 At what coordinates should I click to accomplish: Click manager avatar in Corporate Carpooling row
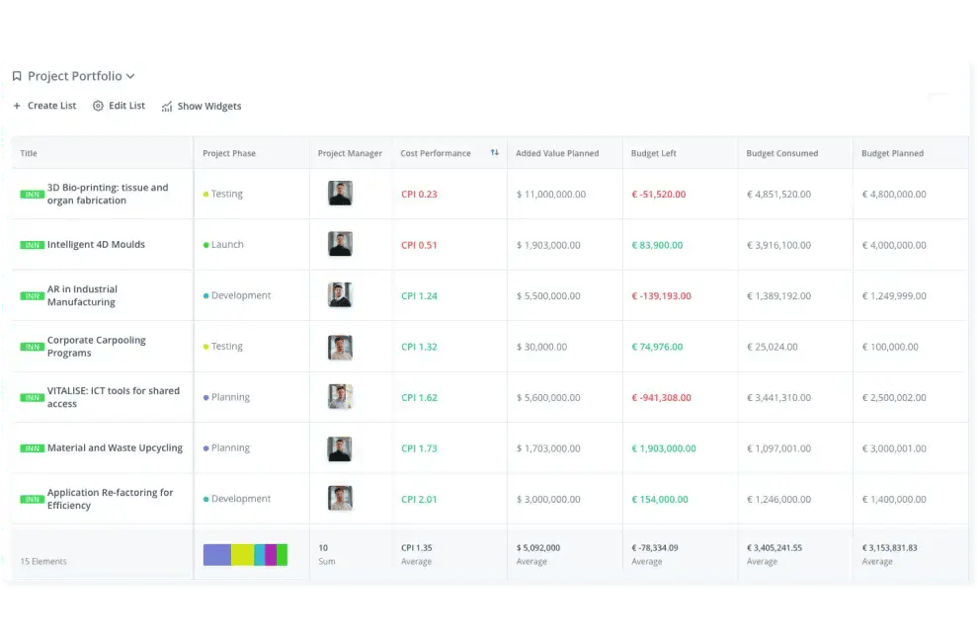pos(340,347)
